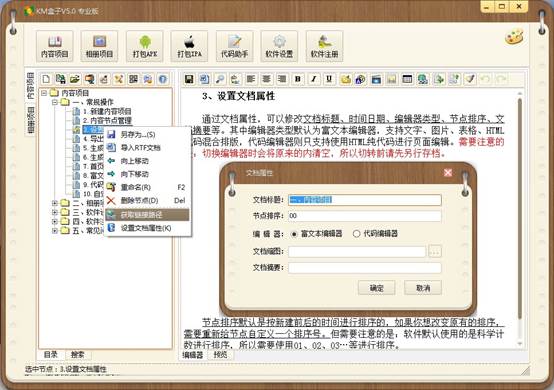Collapse the 一、常规操作 folder
Image resolution: width=554 pixels, height=390 pixels.
coord(55,102)
